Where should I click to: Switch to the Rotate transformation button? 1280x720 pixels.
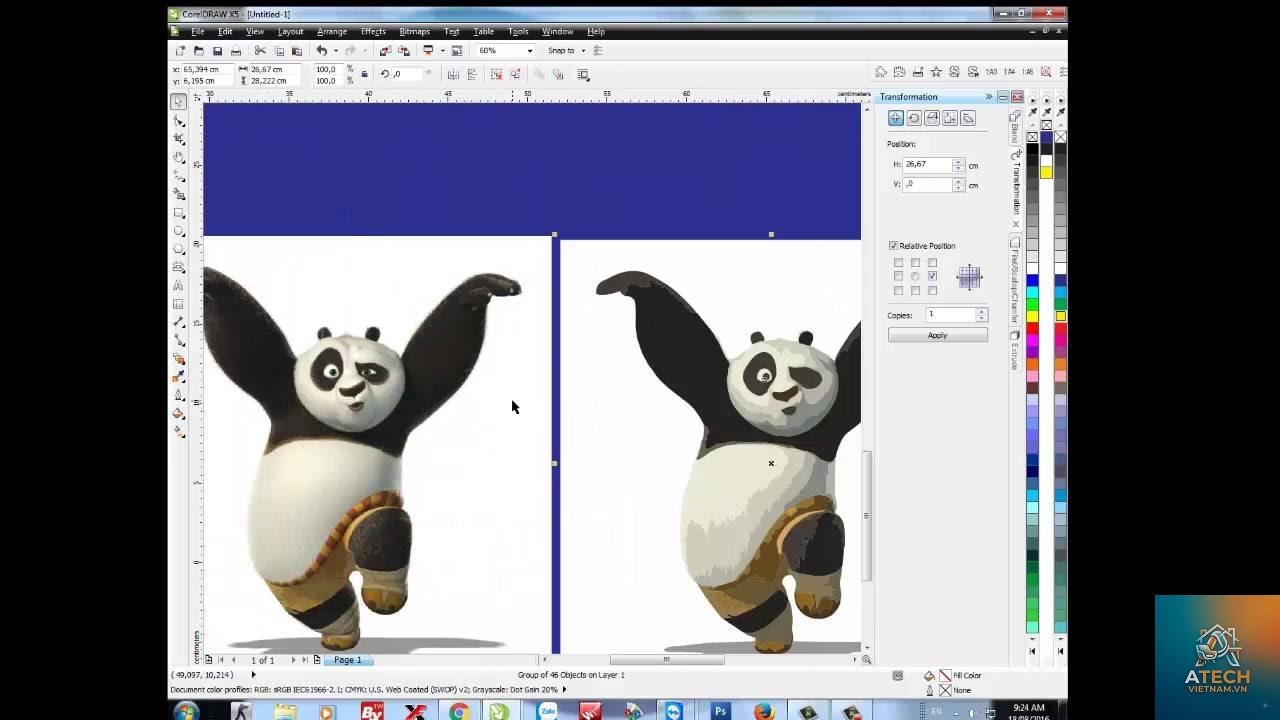coord(914,118)
